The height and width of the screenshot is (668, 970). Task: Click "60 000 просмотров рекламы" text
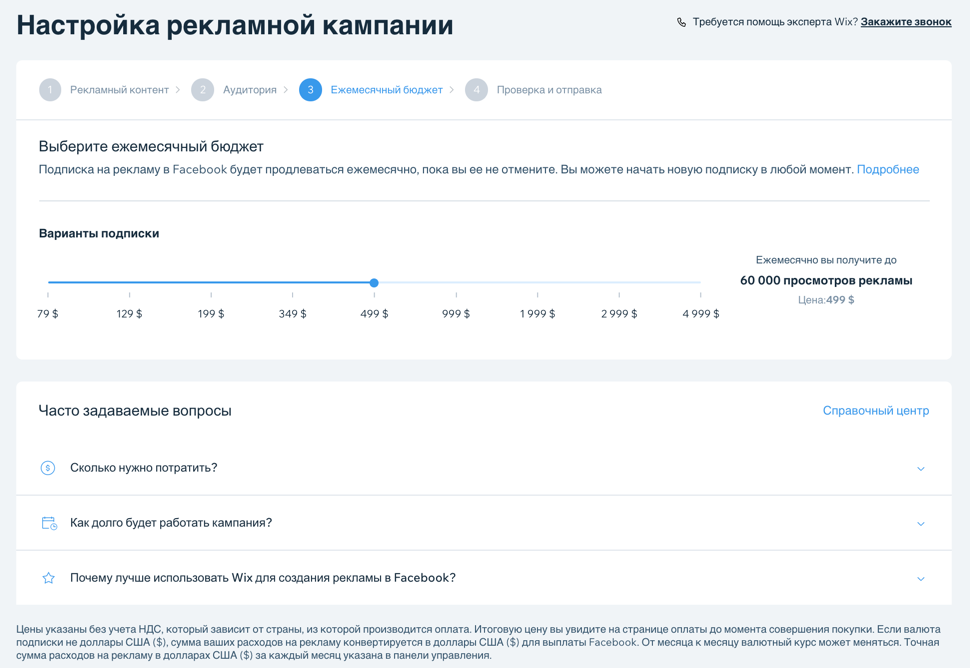826,280
